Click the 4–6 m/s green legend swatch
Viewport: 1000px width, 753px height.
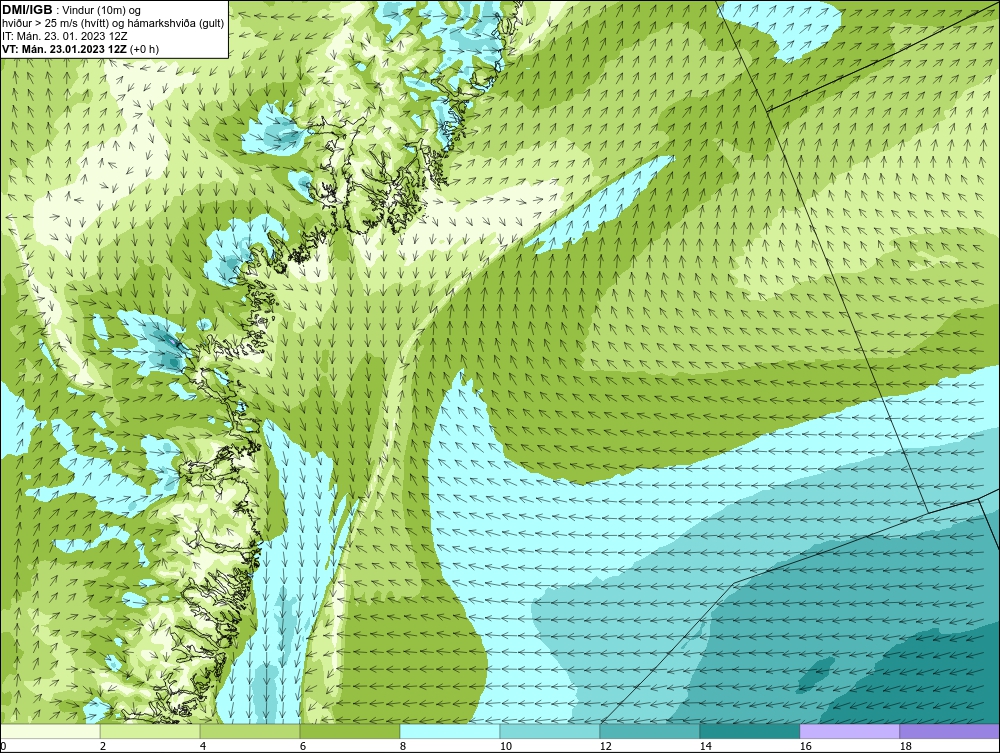[x=250, y=731]
